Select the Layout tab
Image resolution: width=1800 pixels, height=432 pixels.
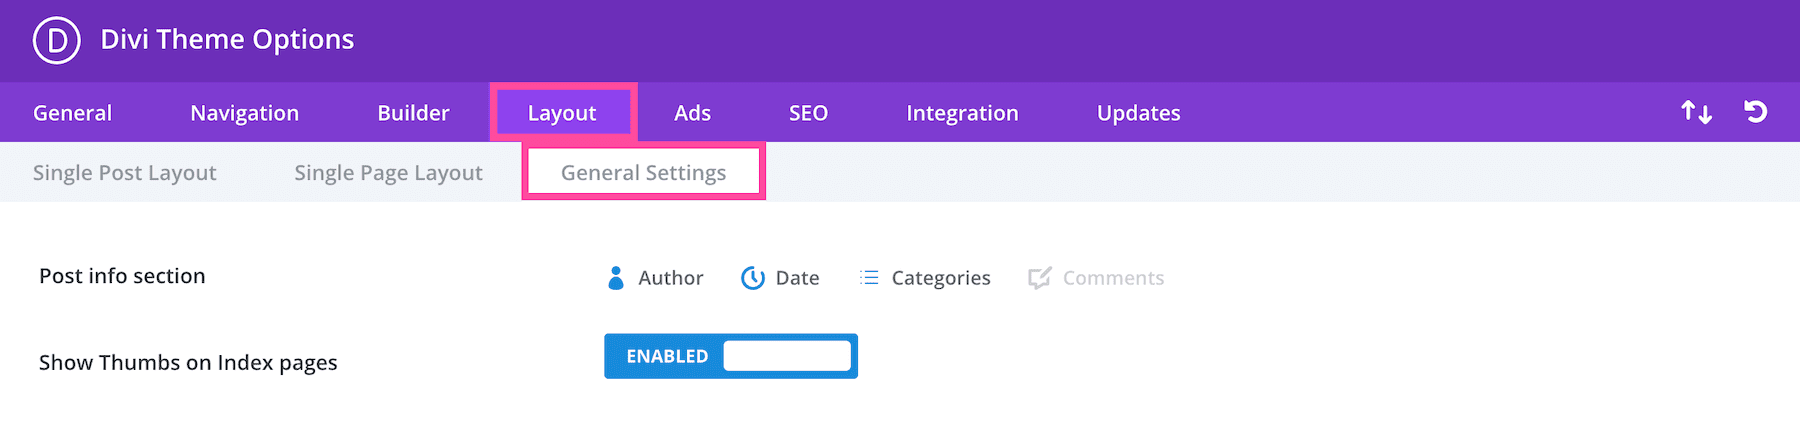coord(562,113)
